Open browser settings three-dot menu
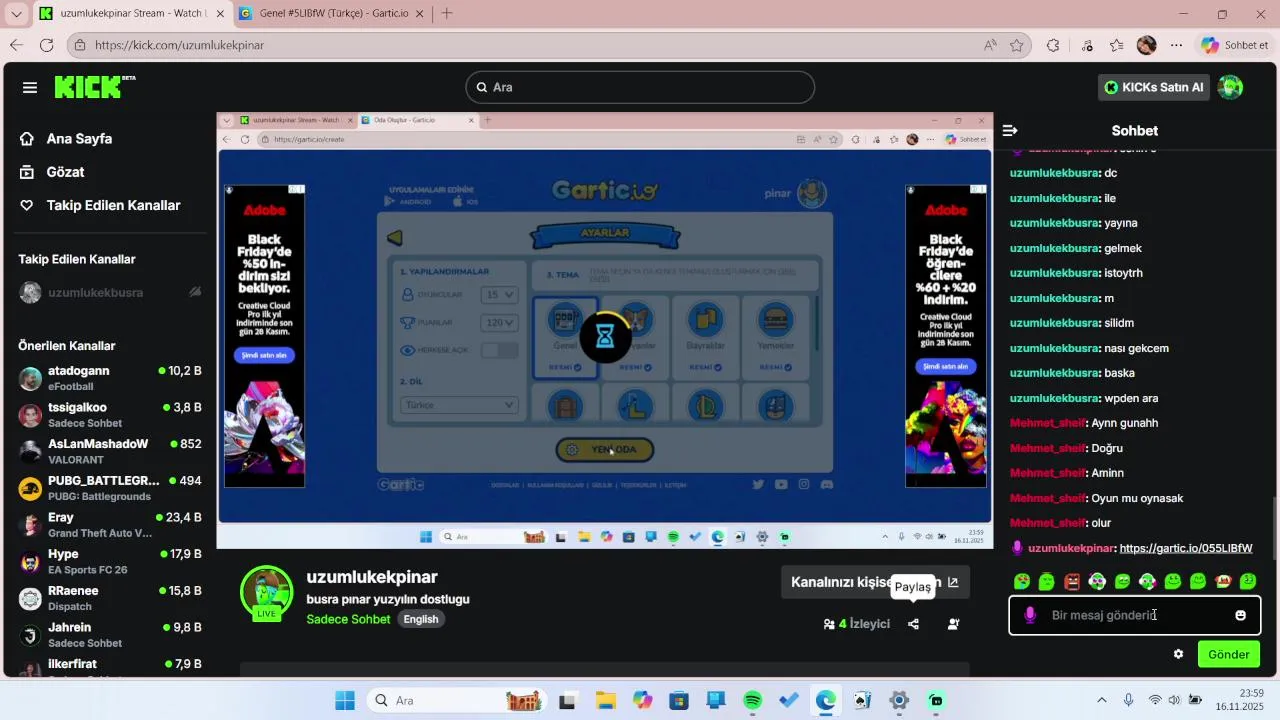Viewport: 1280px width, 720px height. [1177, 45]
